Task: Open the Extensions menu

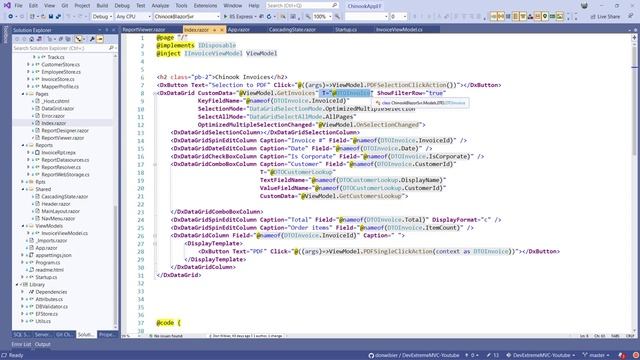Action: click(x=205, y=6)
